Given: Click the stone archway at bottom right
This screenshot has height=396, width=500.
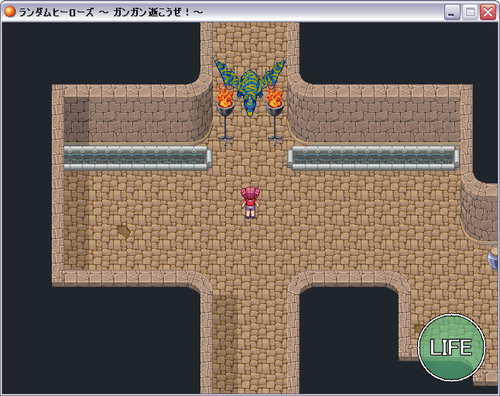Looking at the screenshot, I should 350,283.
